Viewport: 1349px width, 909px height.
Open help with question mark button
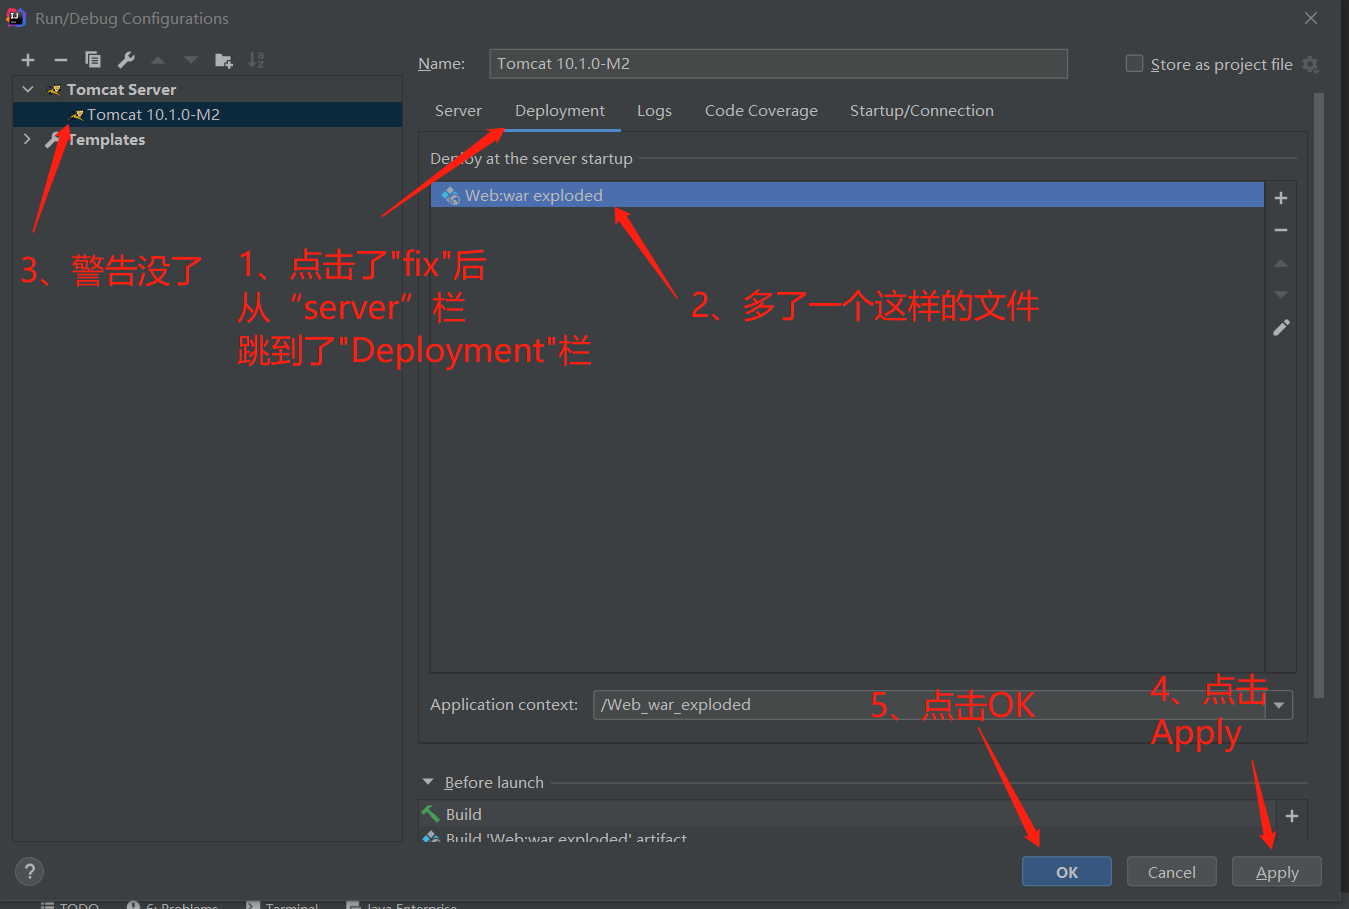tap(29, 871)
